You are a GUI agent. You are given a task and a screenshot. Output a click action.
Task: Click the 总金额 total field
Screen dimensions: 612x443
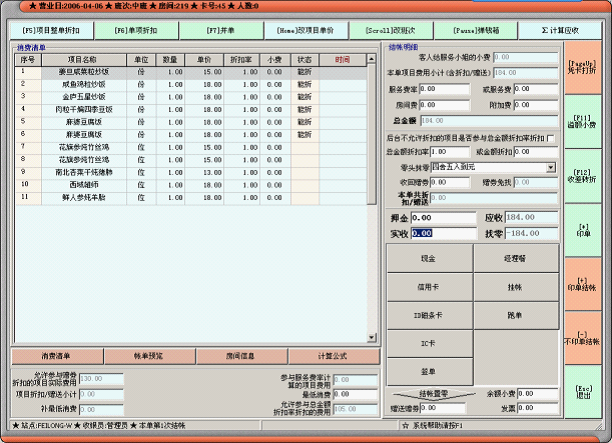pyautogui.click(x=489, y=121)
